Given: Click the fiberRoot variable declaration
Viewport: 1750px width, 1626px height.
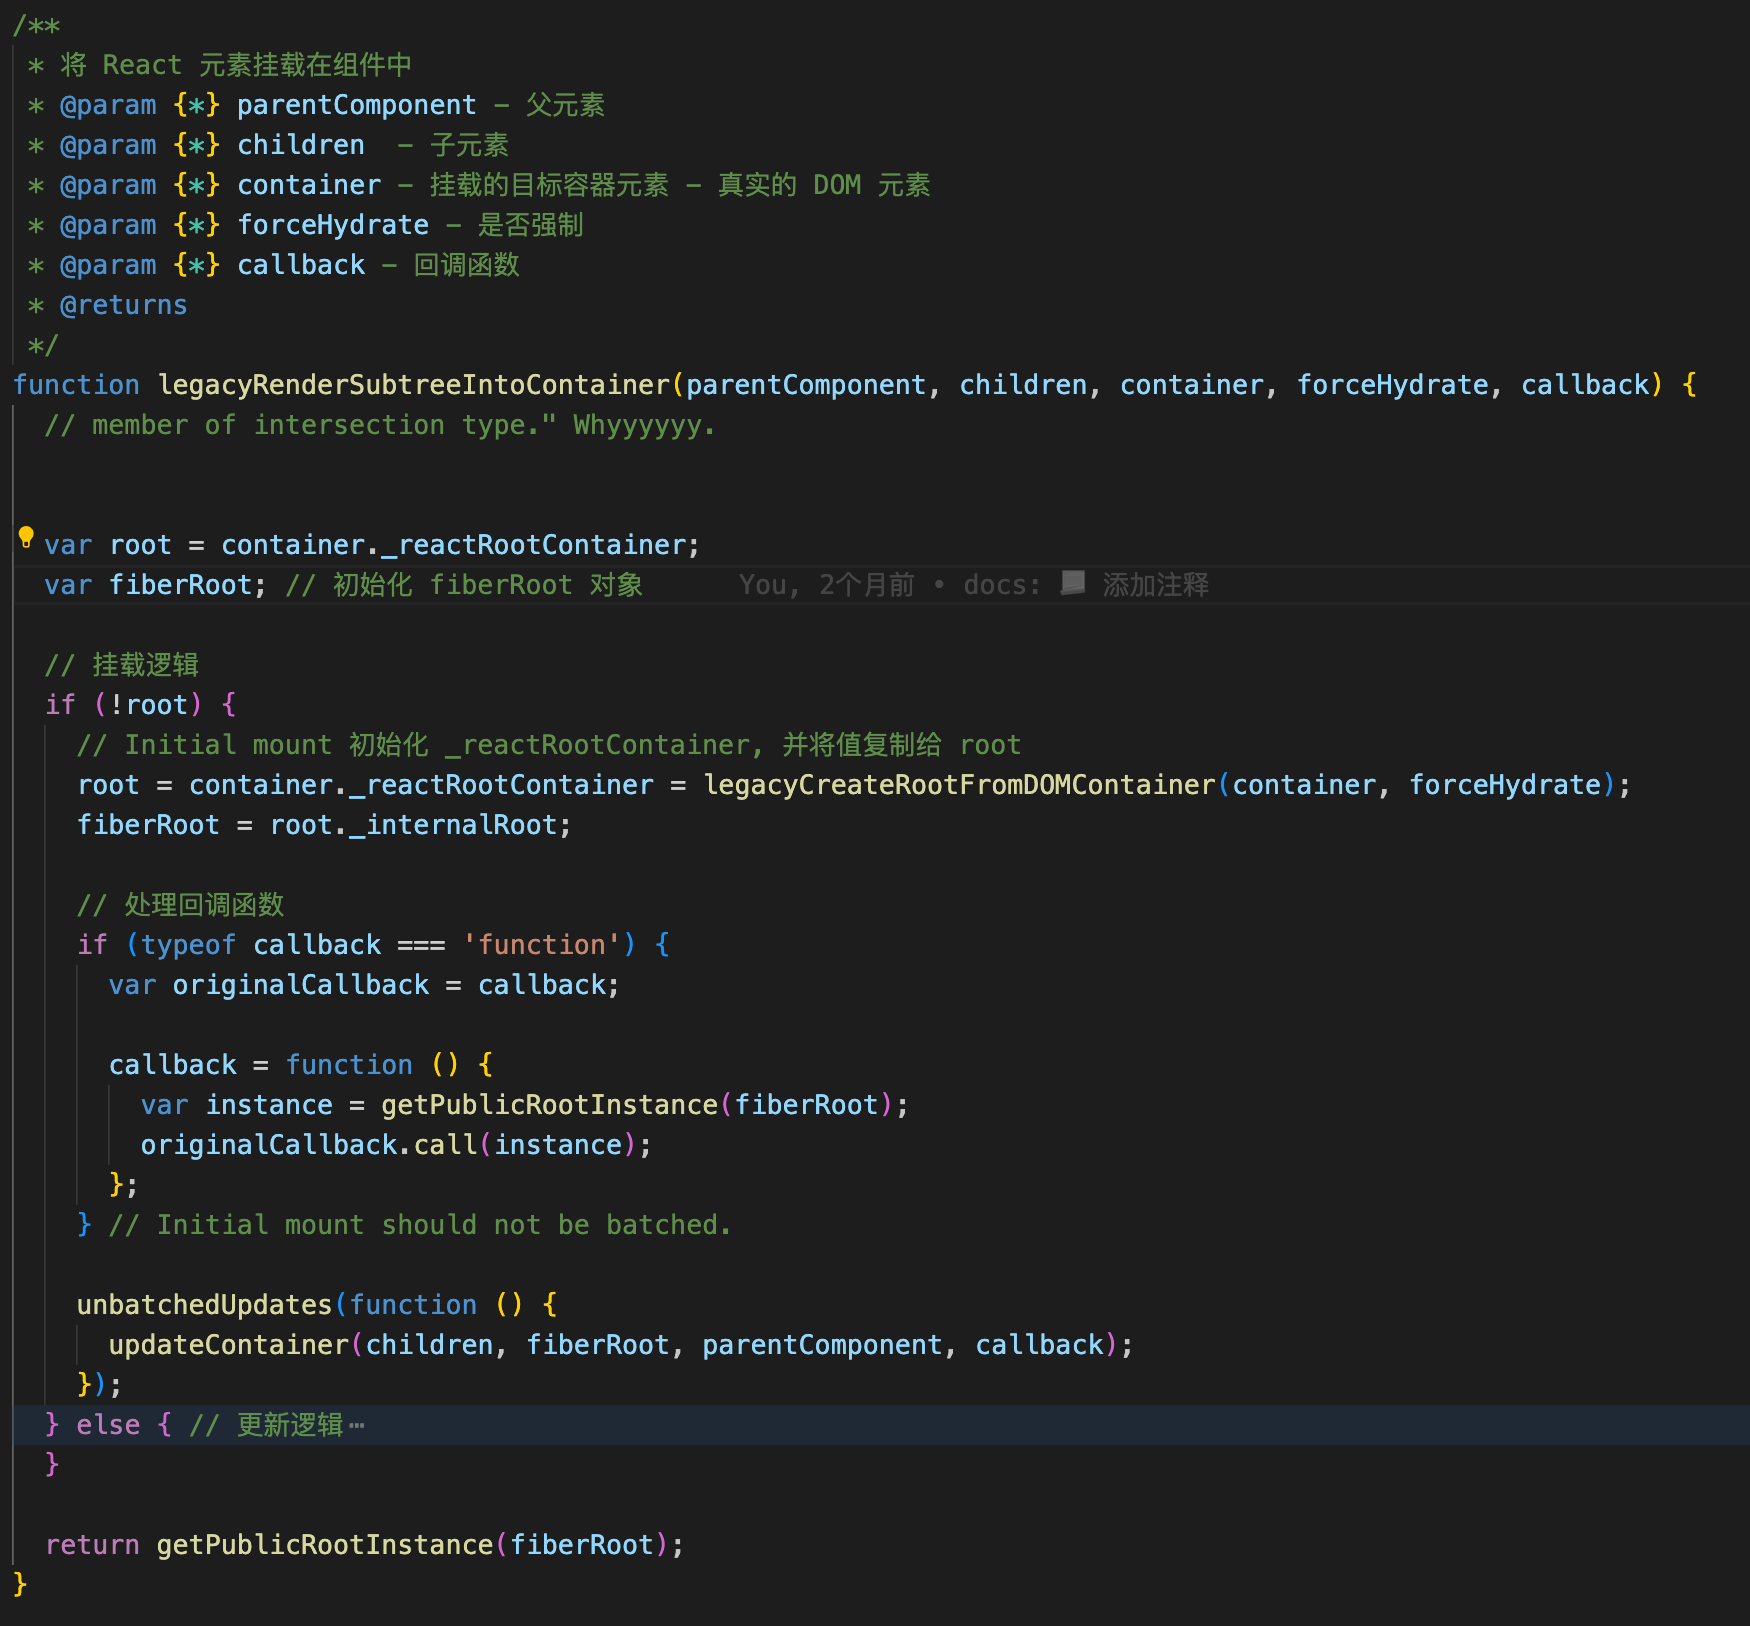Looking at the screenshot, I should pyautogui.click(x=181, y=585).
